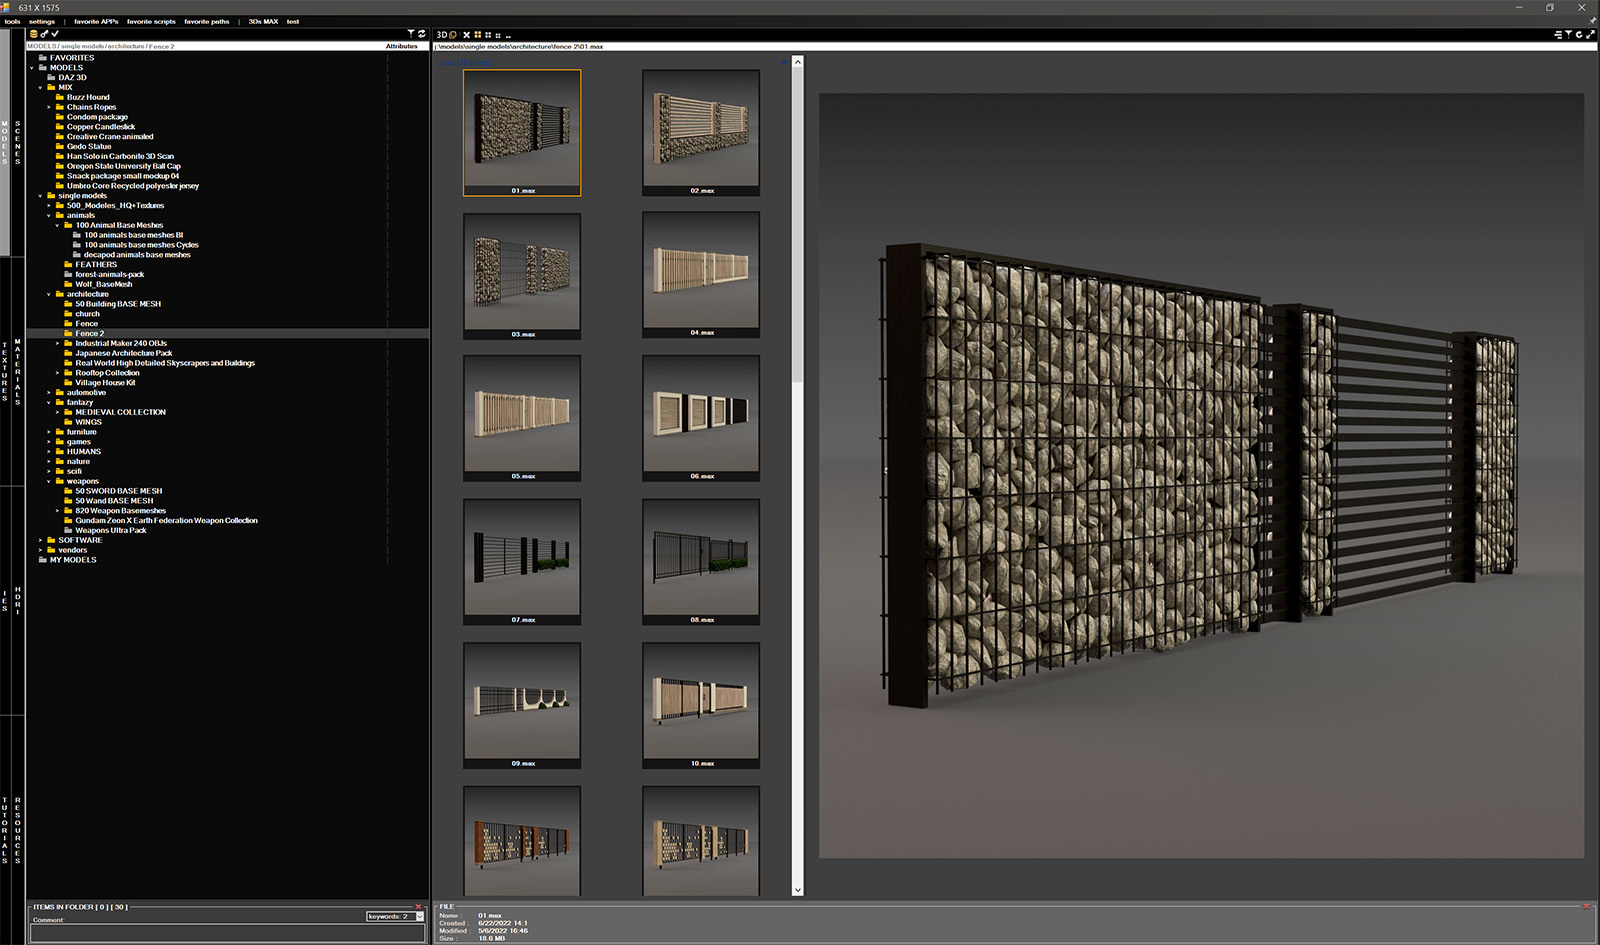This screenshot has width=1600, height=945.
Task: Collapse the architecture folder in tree
Action: coord(48,294)
